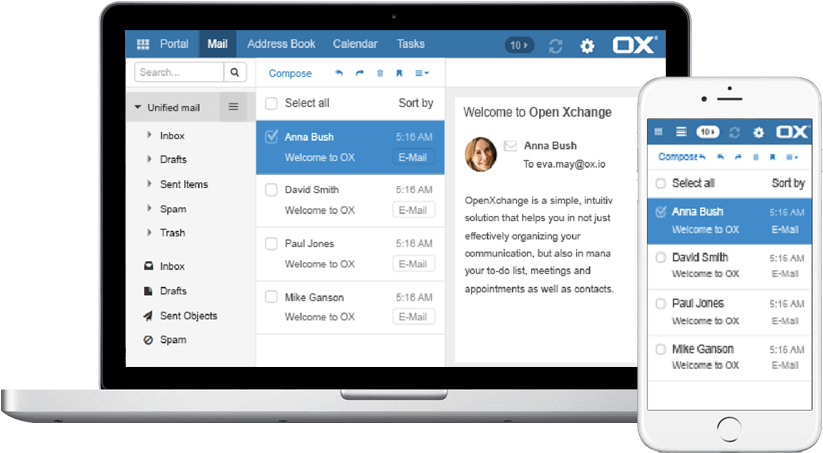The width and height of the screenshot is (823, 453).
Task: Expand the Inbox folder arrow under Unified mail
Action: click(149, 135)
